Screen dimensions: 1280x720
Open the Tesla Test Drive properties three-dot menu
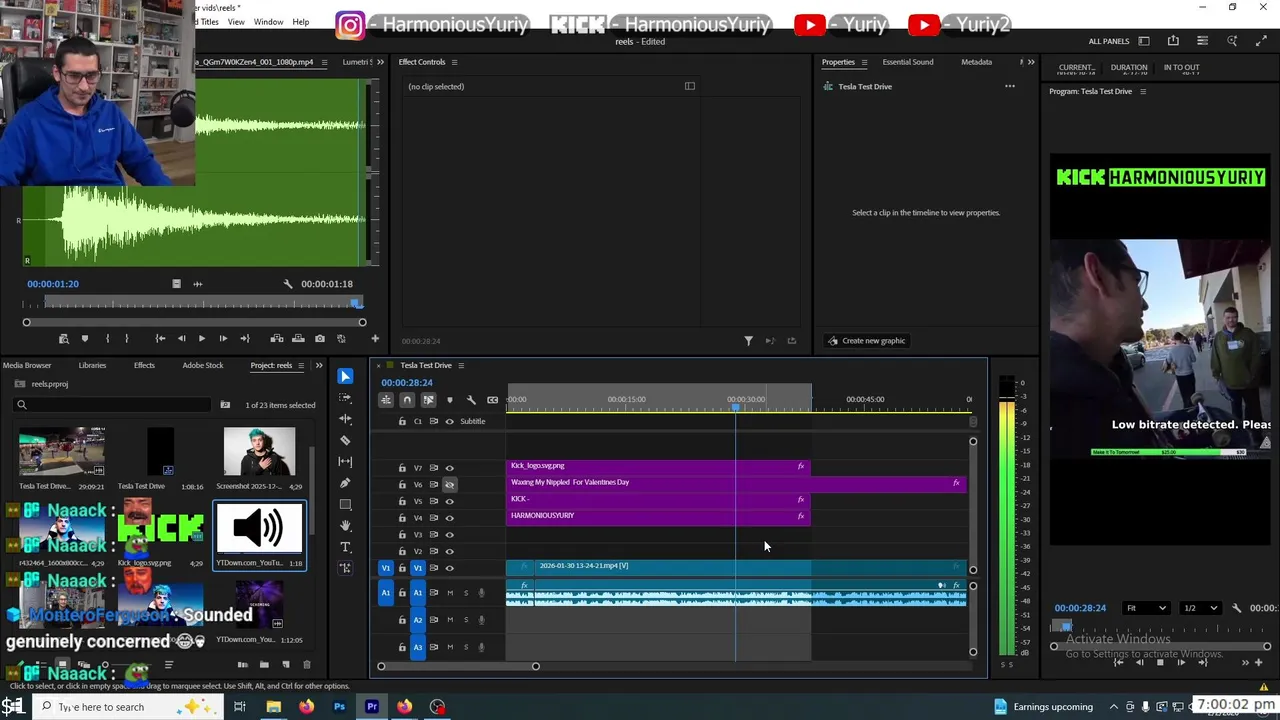tap(1010, 86)
